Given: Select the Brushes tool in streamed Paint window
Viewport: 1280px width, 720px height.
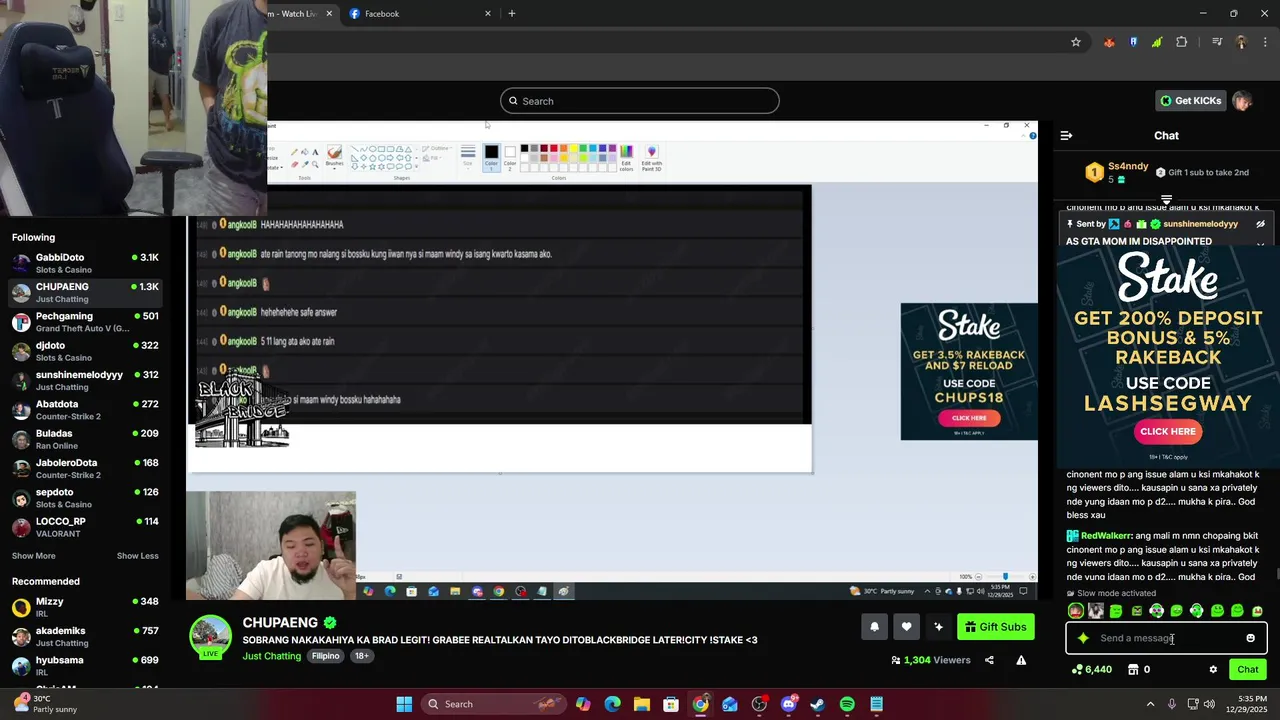Looking at the screenshot, I should [x=334, y=155].
